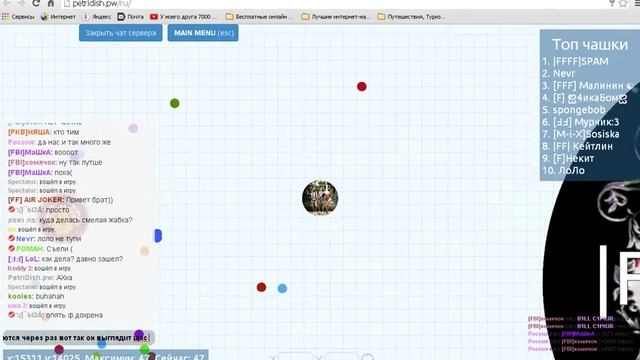Click chat name '[РКВ]НЯША'

(x=29, y=132)
